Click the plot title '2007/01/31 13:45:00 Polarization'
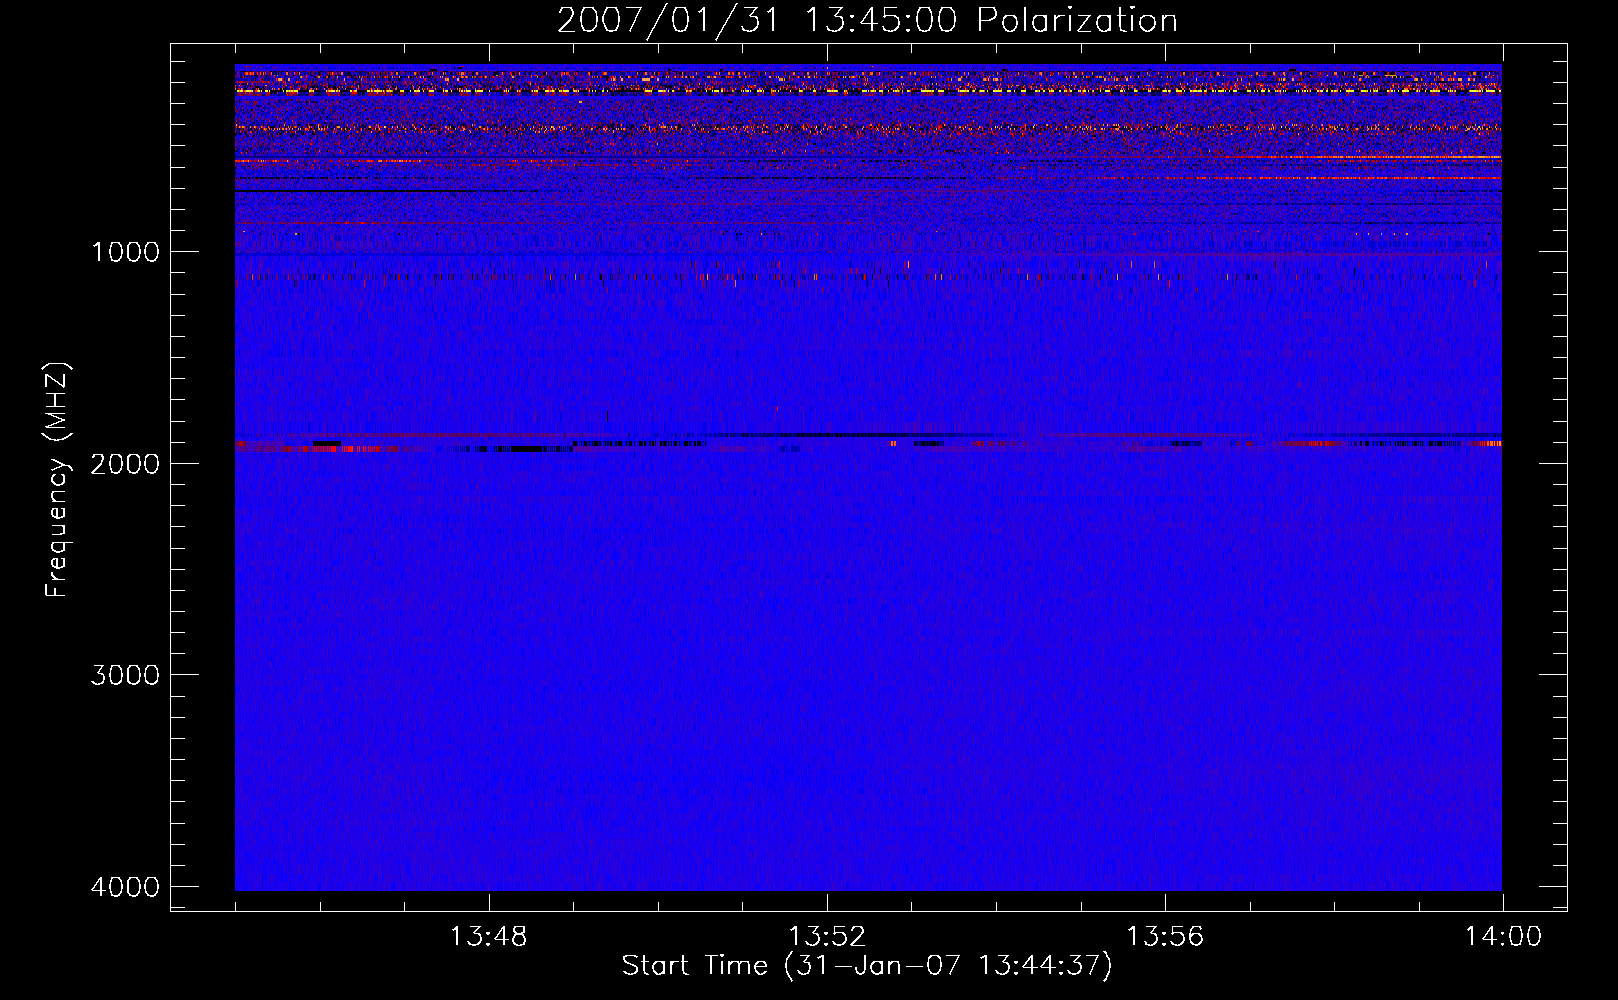Screen dimensions: 1618x1000 coord(867,21)
